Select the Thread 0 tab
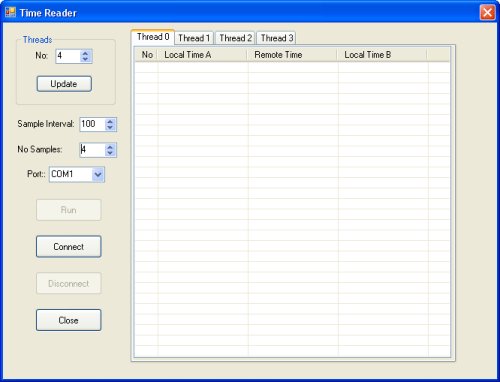 click(x=153, y=37)
